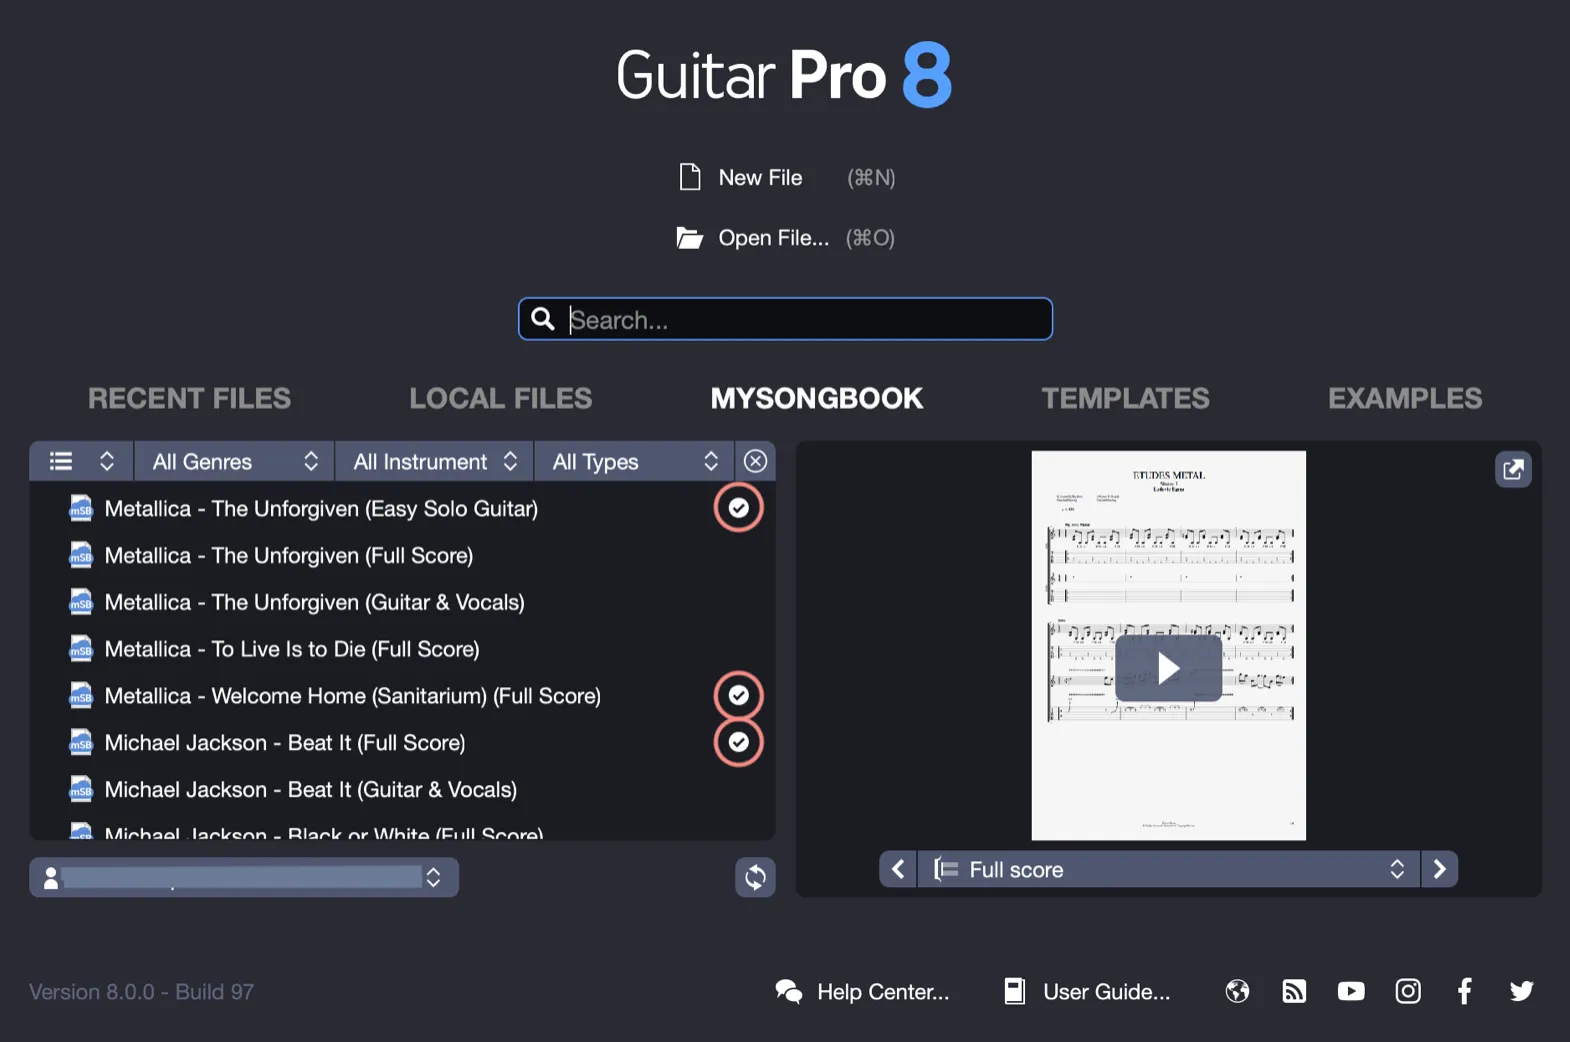Open the Instagram icon

click(1408, 991)
